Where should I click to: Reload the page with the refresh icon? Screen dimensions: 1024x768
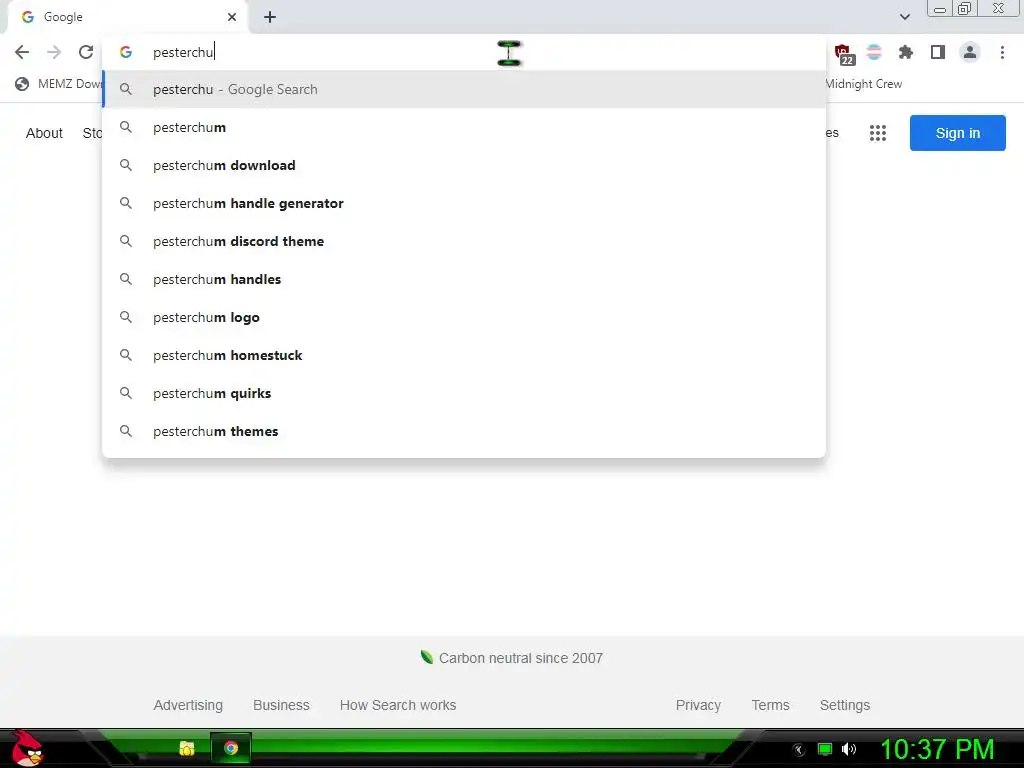pos(86,52)
